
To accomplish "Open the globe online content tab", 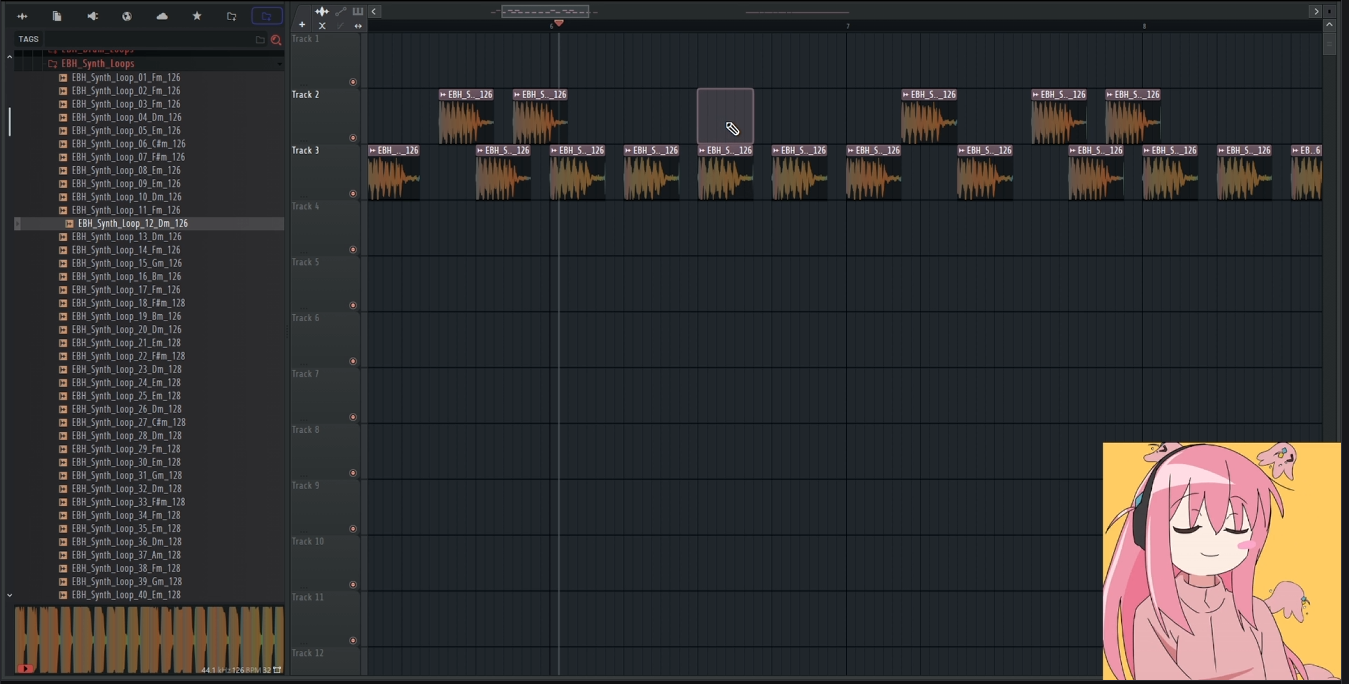I will [x=127, y=16].
